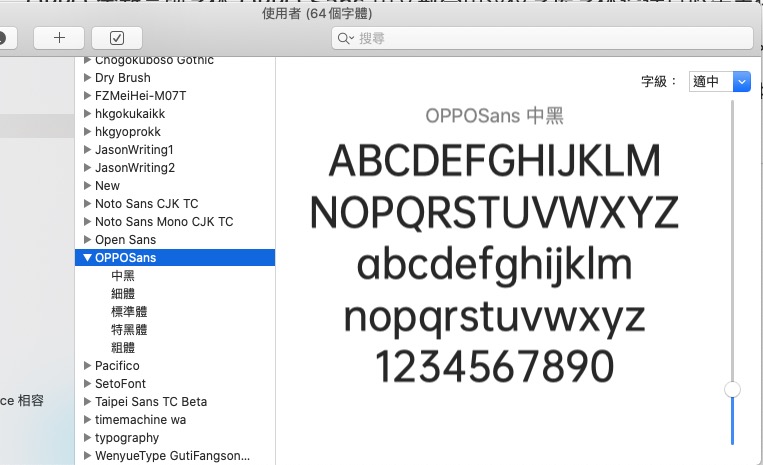This screenshot has width=763, height=465.
Task: Expand the timemachine wa font family
Action: (88, 419)
